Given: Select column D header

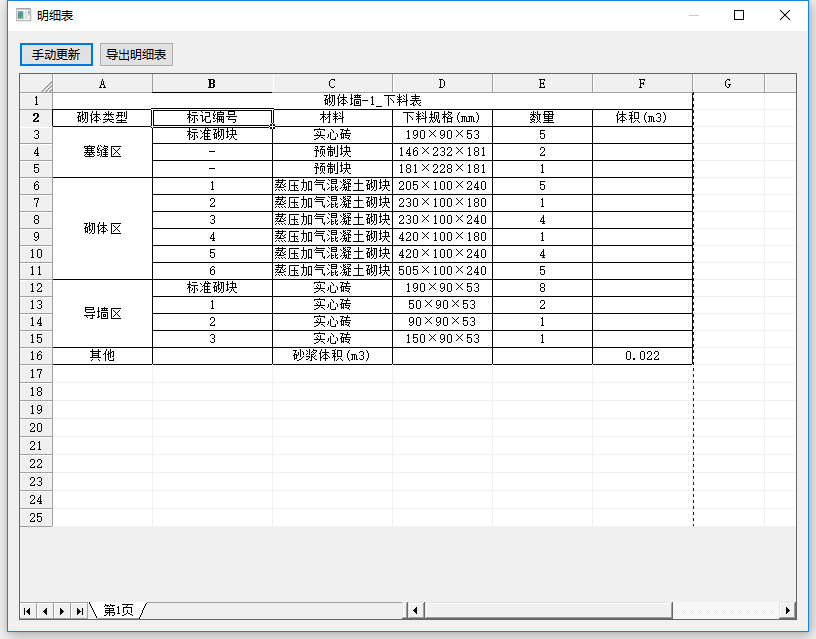Looking at the screenshot, I should [442, 83].
